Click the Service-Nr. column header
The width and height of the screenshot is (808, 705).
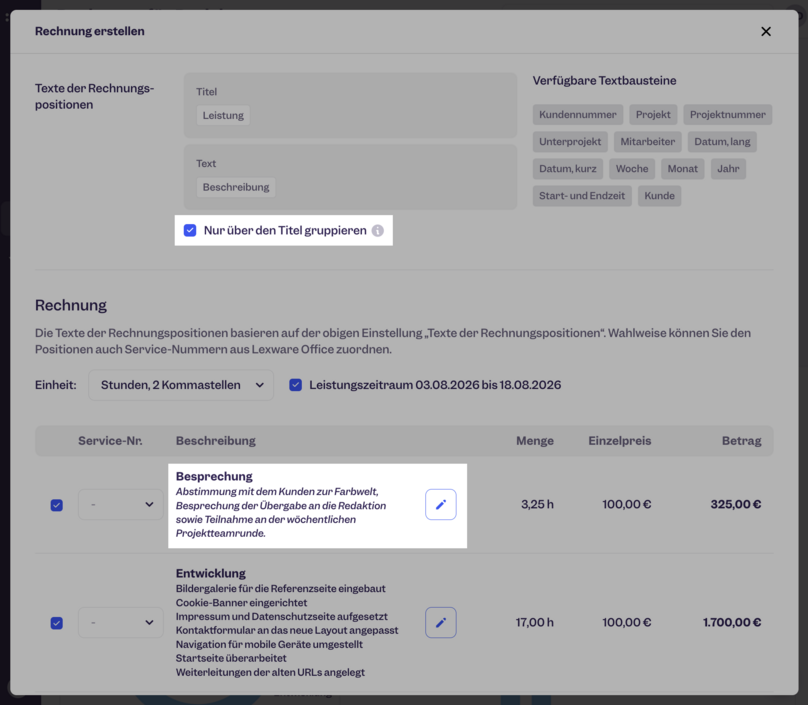(110, 441)
